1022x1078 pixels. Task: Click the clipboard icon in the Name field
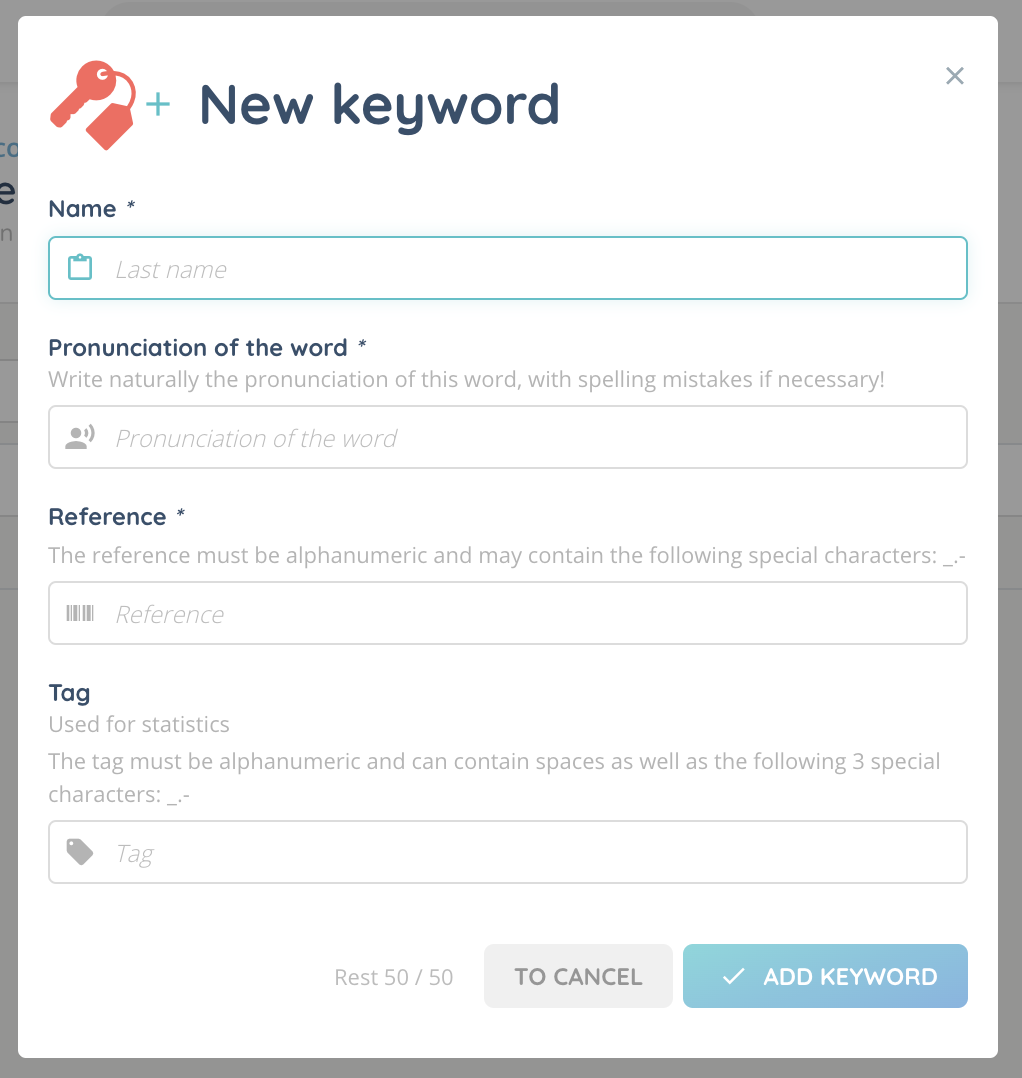(80, 268)
